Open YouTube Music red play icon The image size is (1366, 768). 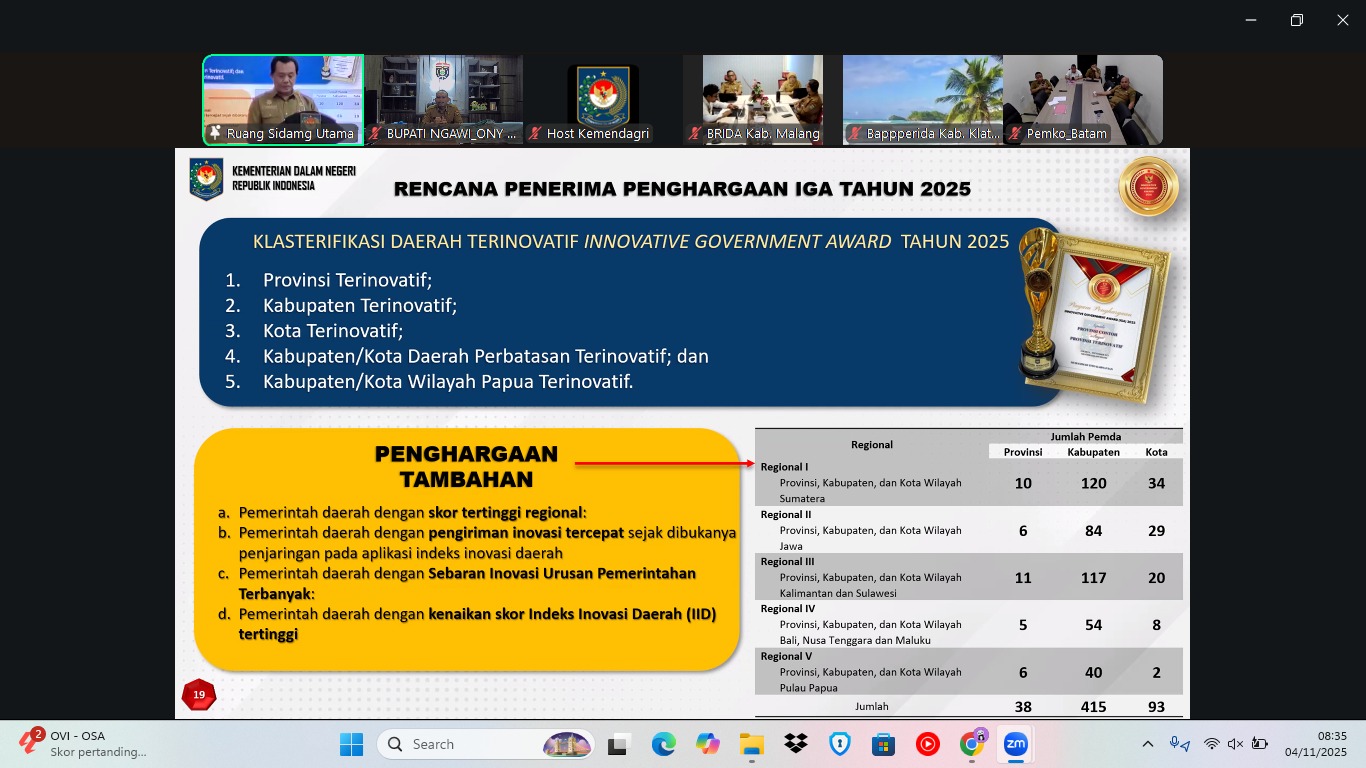click(x=927, y=744)
